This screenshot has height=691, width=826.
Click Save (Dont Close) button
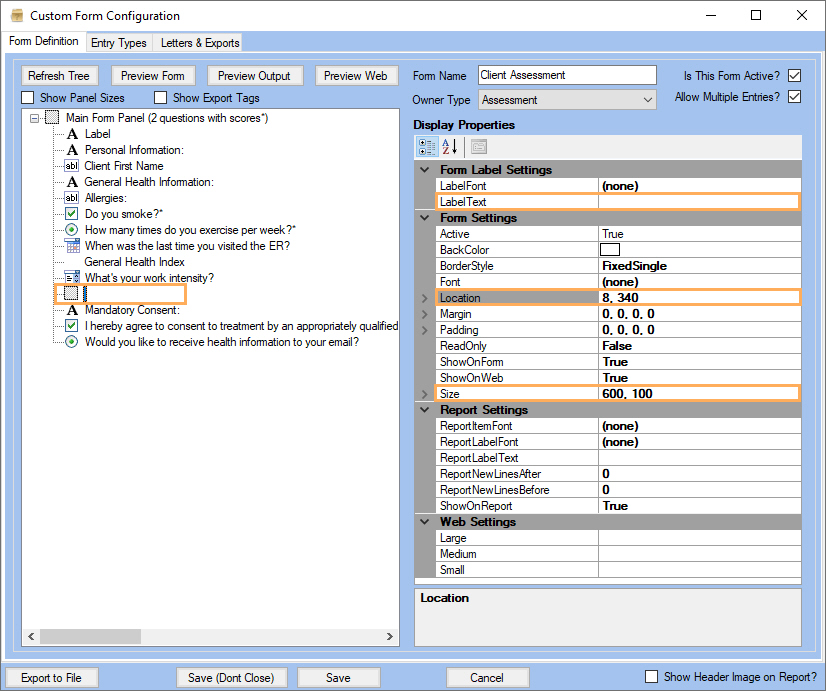tap(231, 678)
